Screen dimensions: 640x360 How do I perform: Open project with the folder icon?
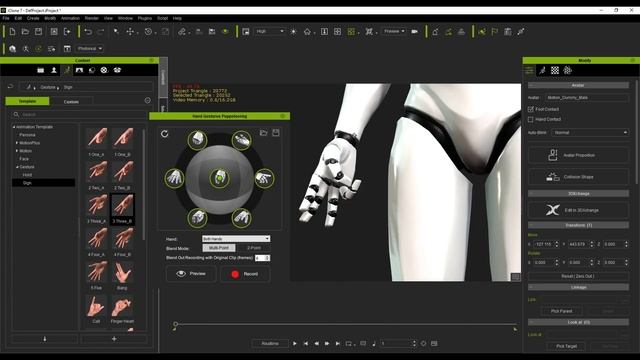click(x=25, y=32)
